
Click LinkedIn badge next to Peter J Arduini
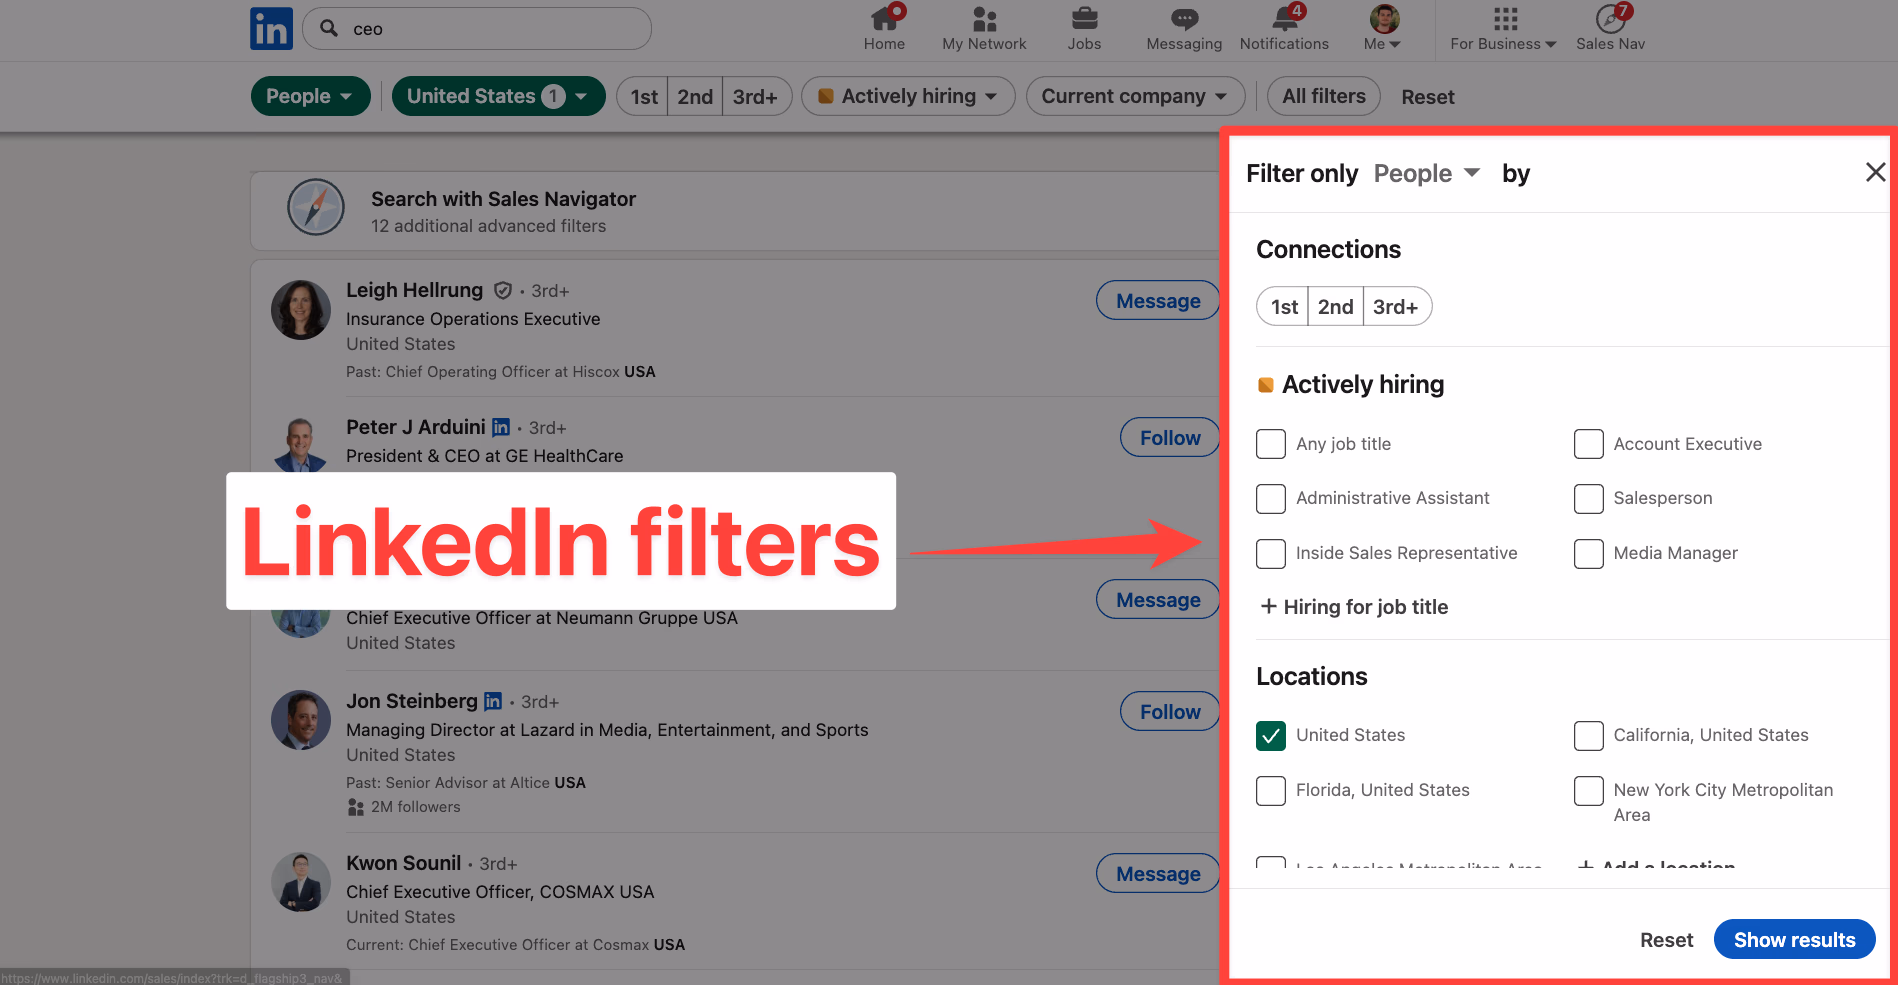pos(501,427)
